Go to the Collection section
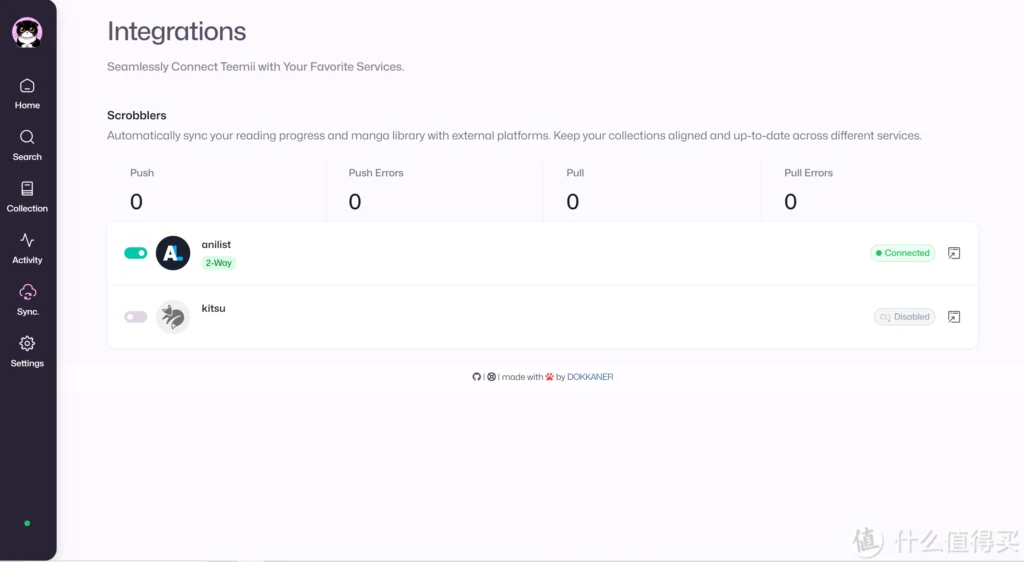This screenshot has width=1024, height=562. 27,197
